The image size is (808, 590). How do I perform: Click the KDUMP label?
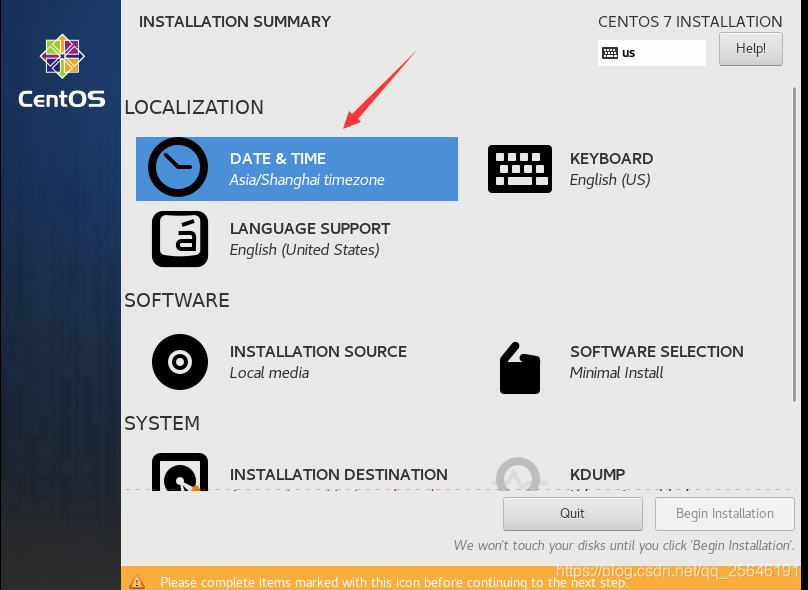point(597,475)
